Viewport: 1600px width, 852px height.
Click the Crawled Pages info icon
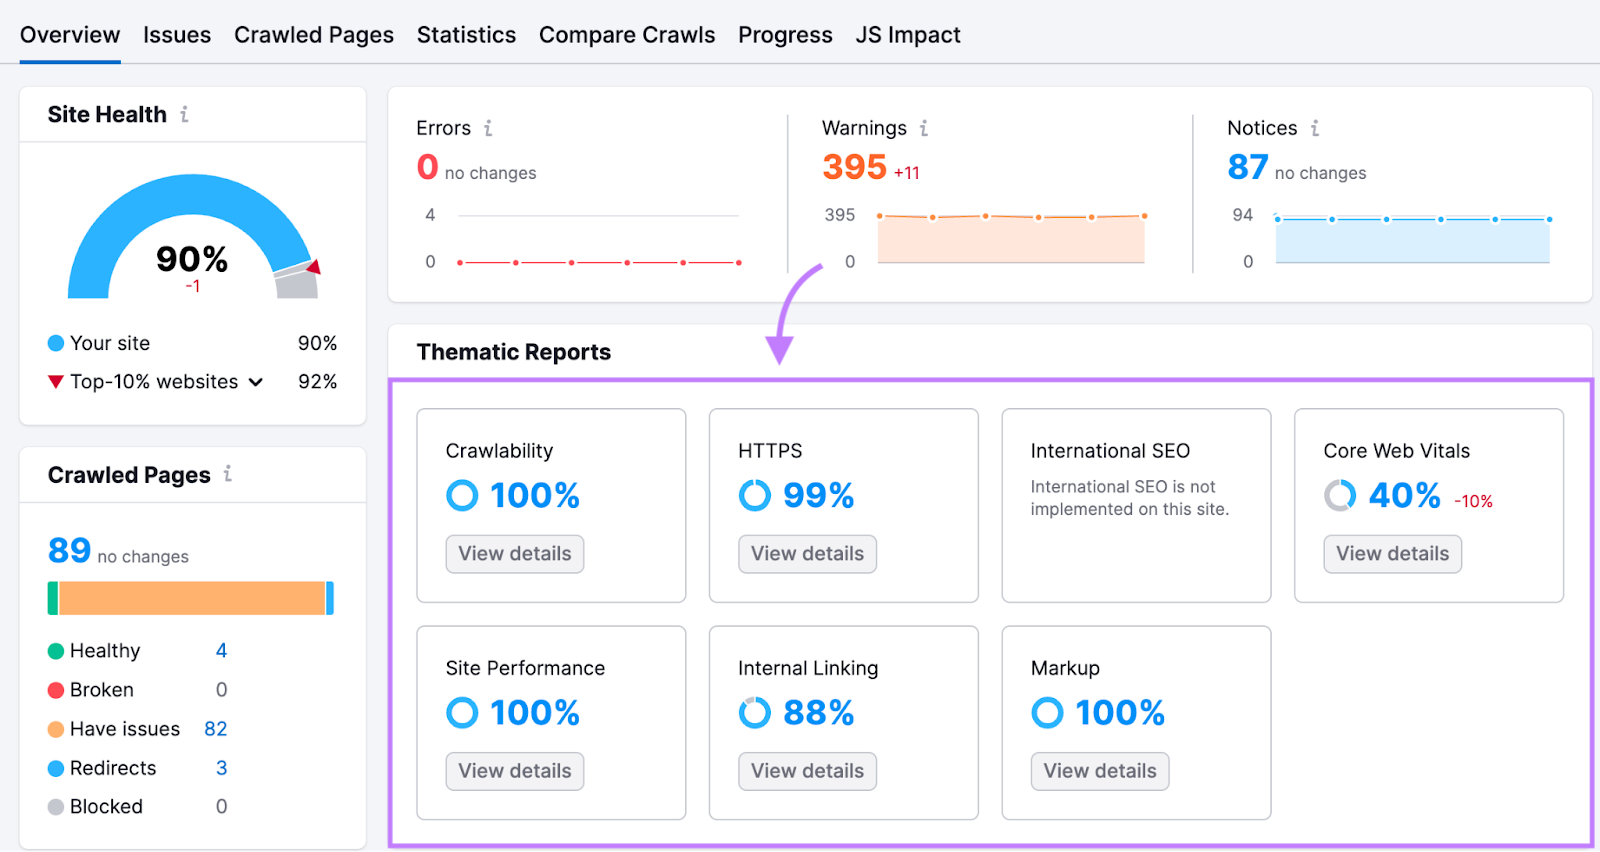[x=228, y=474]
